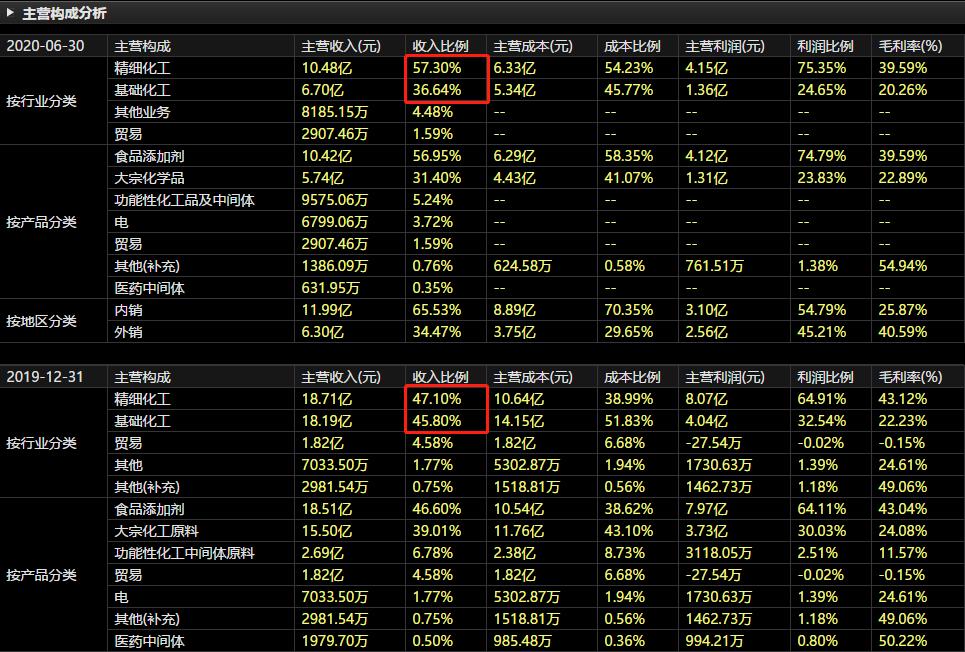965x652 pixels.
Task: Click 医药中间体 revenue 1979.70万
Action: [335, 641]
